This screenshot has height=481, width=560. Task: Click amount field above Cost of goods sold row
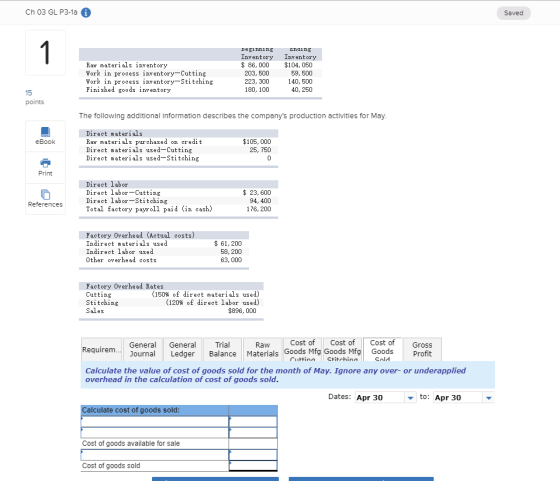pyautogui.click(x=253, y=455)
